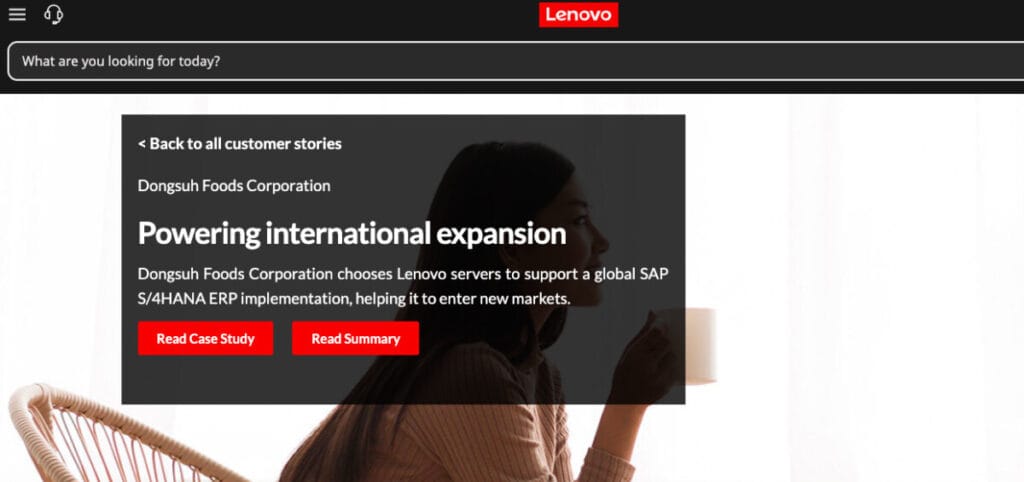Image resolution: width=1024 pixels, height=482 pixels.
Task: Click the phrase 'helping it to enter new markets'
Action: point(463,299)
